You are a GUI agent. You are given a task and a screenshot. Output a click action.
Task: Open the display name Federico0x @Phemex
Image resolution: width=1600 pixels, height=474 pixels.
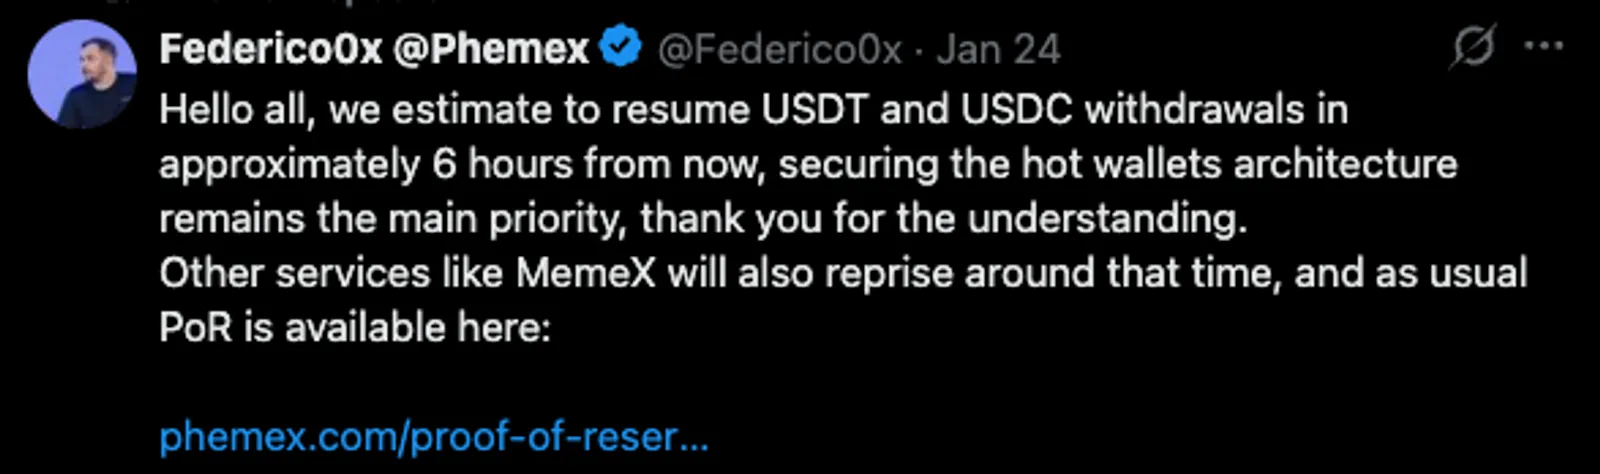[374, 49]
